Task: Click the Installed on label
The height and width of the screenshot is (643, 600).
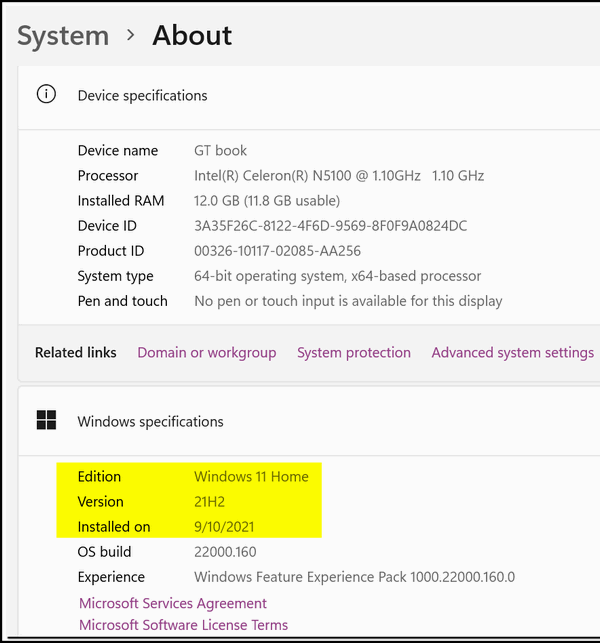Action: click(114, 527)
